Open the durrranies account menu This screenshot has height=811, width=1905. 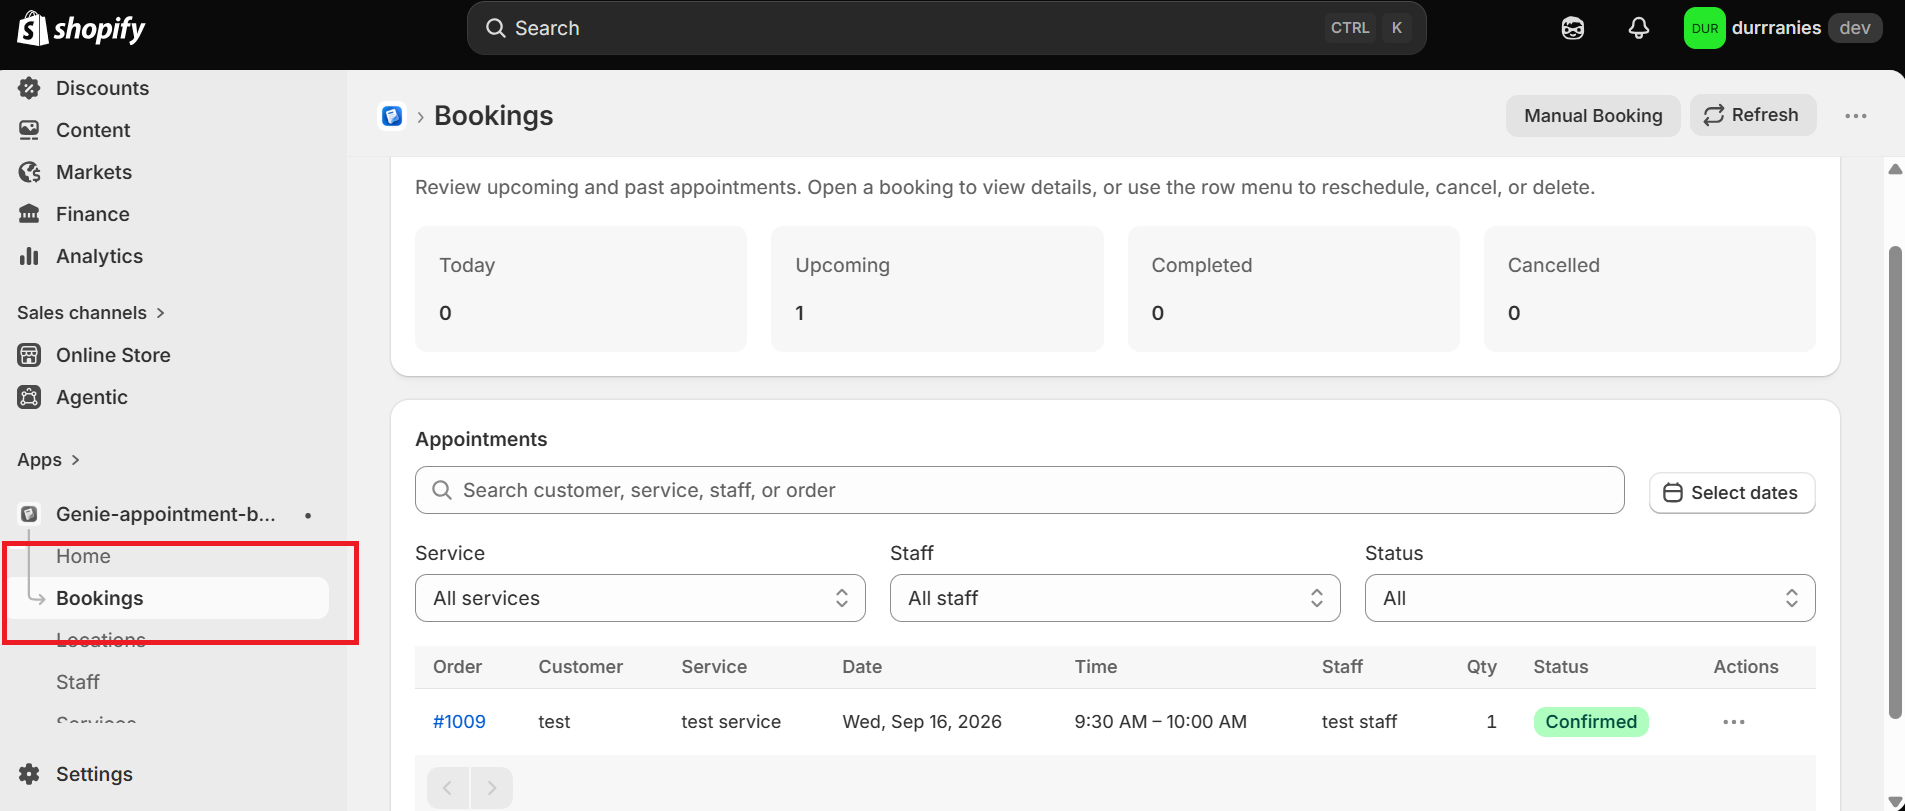[1783, 28]
